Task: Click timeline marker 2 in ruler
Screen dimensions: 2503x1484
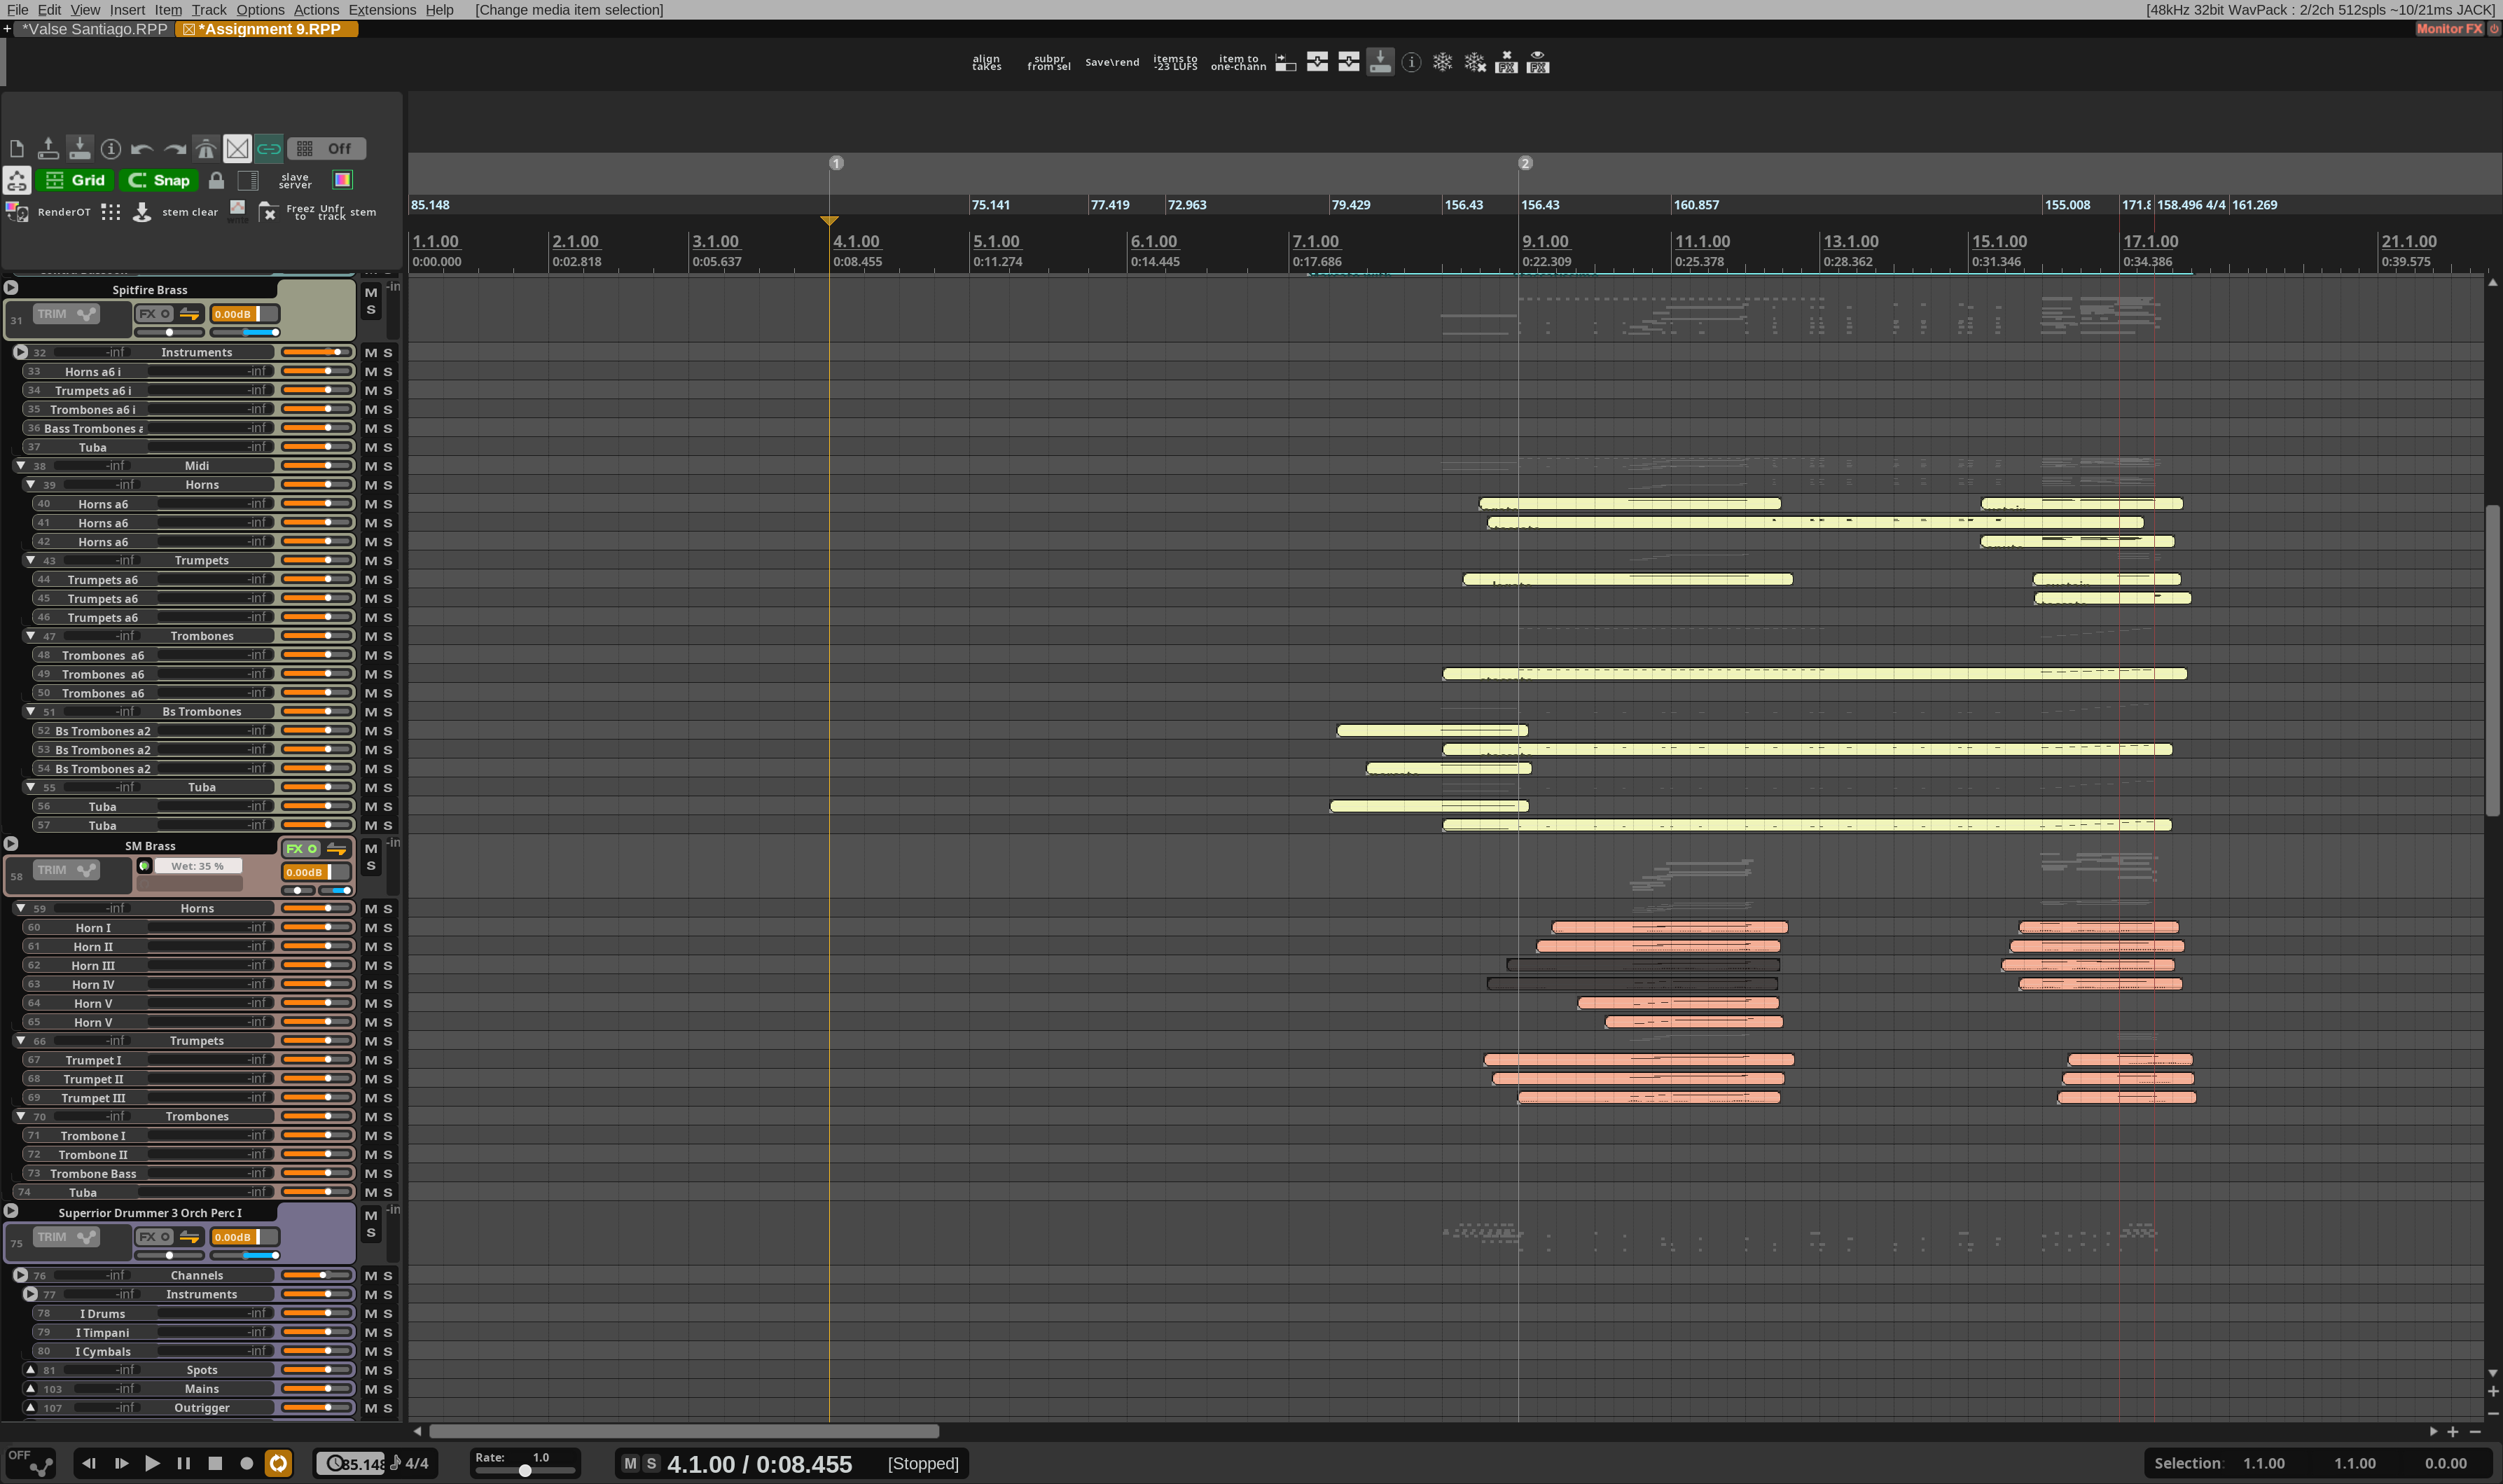Action: point(1525,163)
